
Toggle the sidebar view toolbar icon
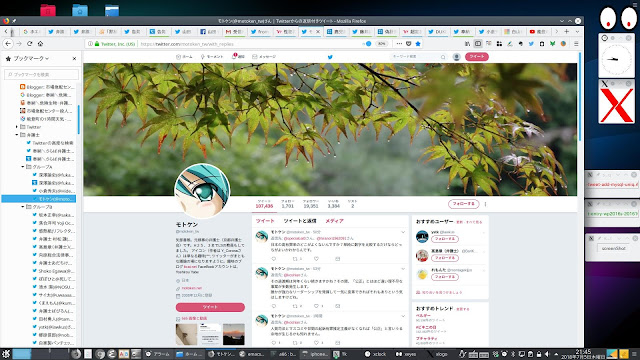click(x=478, y=44)
